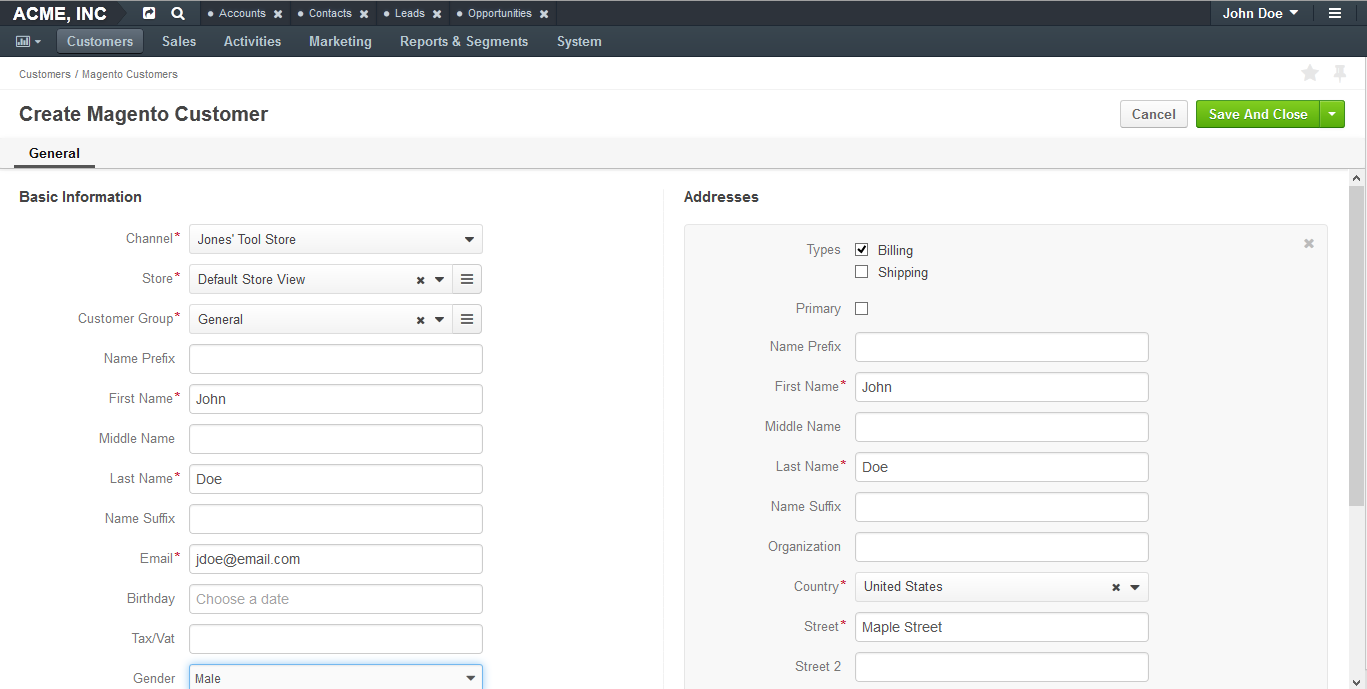Switch to the pinned Accounts tab
Viewport: 1367px width, 689px height.
pyautogui.click(x=242, y=14)
